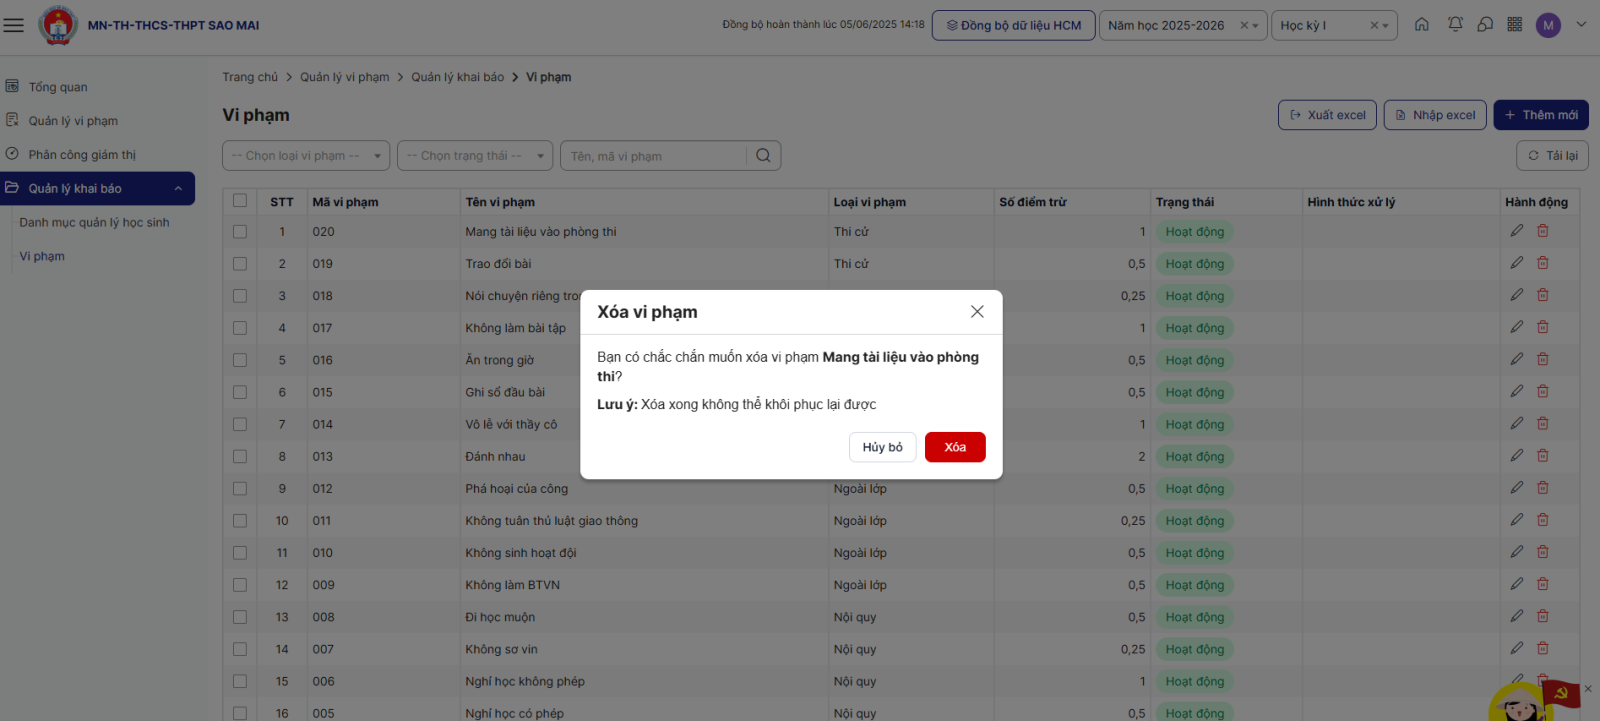Open the notifications bell icon

click(x=1455, y=25)
